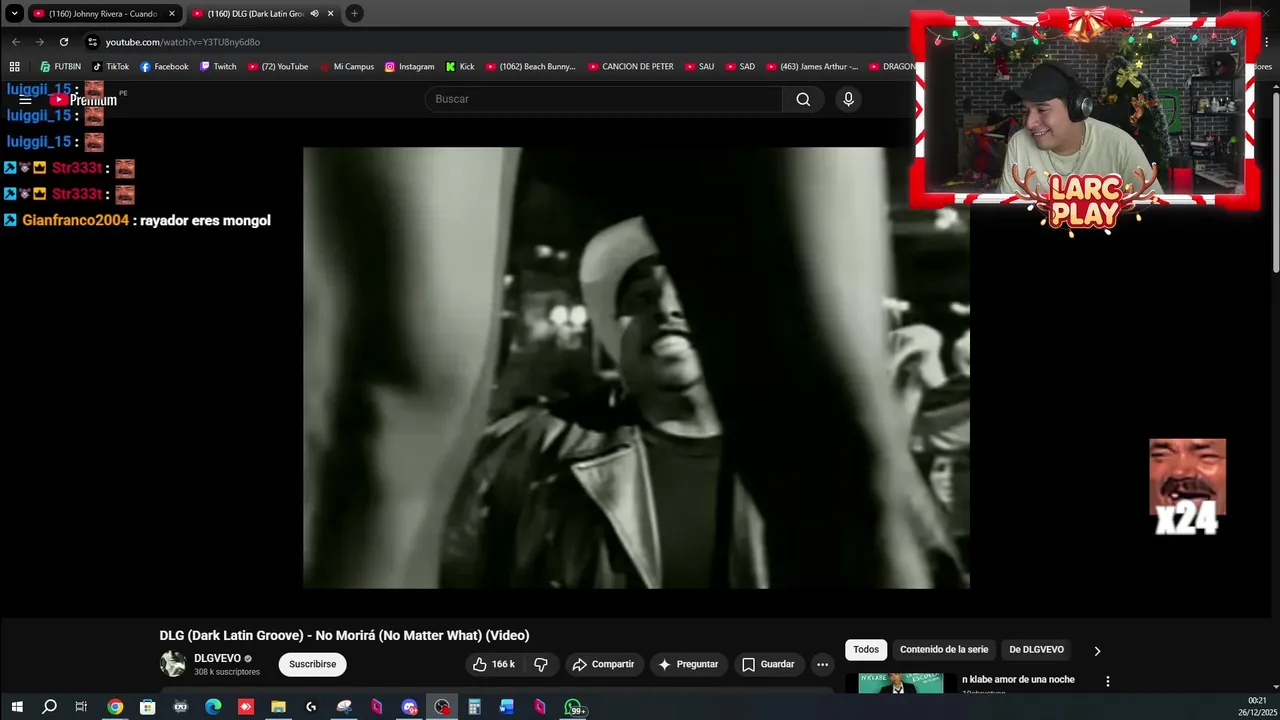This screenshot has width=1280, height=720.
Task: Open the CANCION DE PETER bookmark
Action: click(x=630, y=66)
